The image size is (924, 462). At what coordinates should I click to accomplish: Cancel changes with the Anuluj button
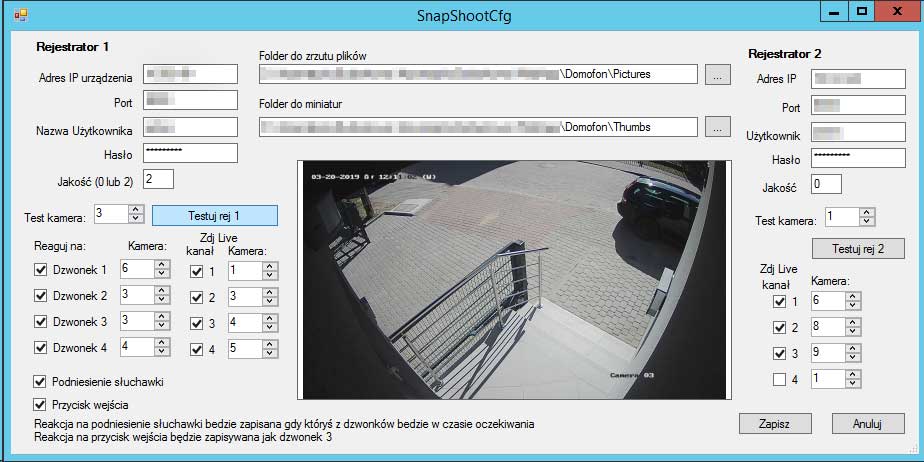867,423
